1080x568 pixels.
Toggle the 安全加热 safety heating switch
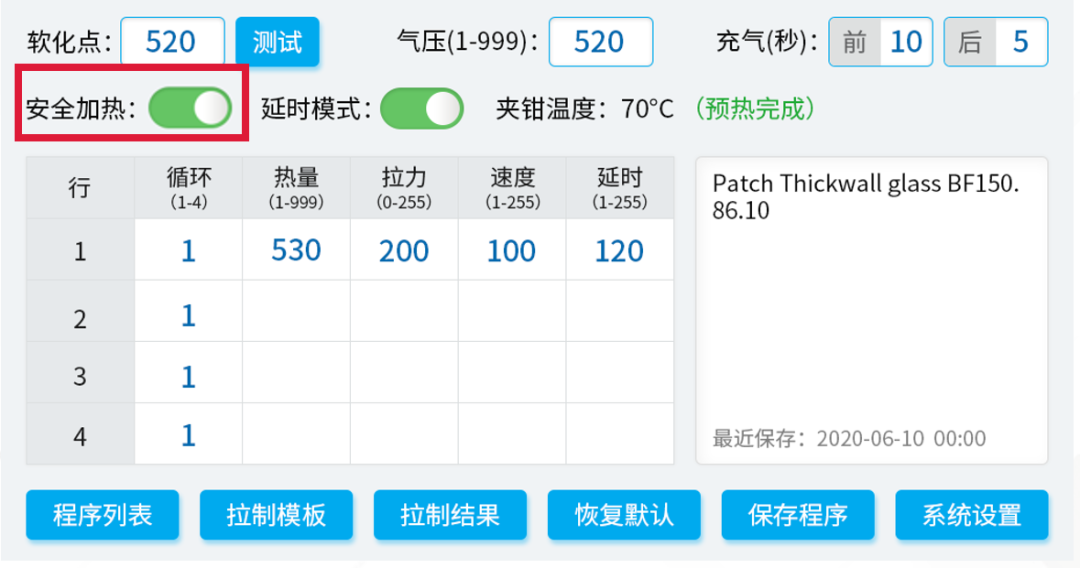[x=190, y=108]
